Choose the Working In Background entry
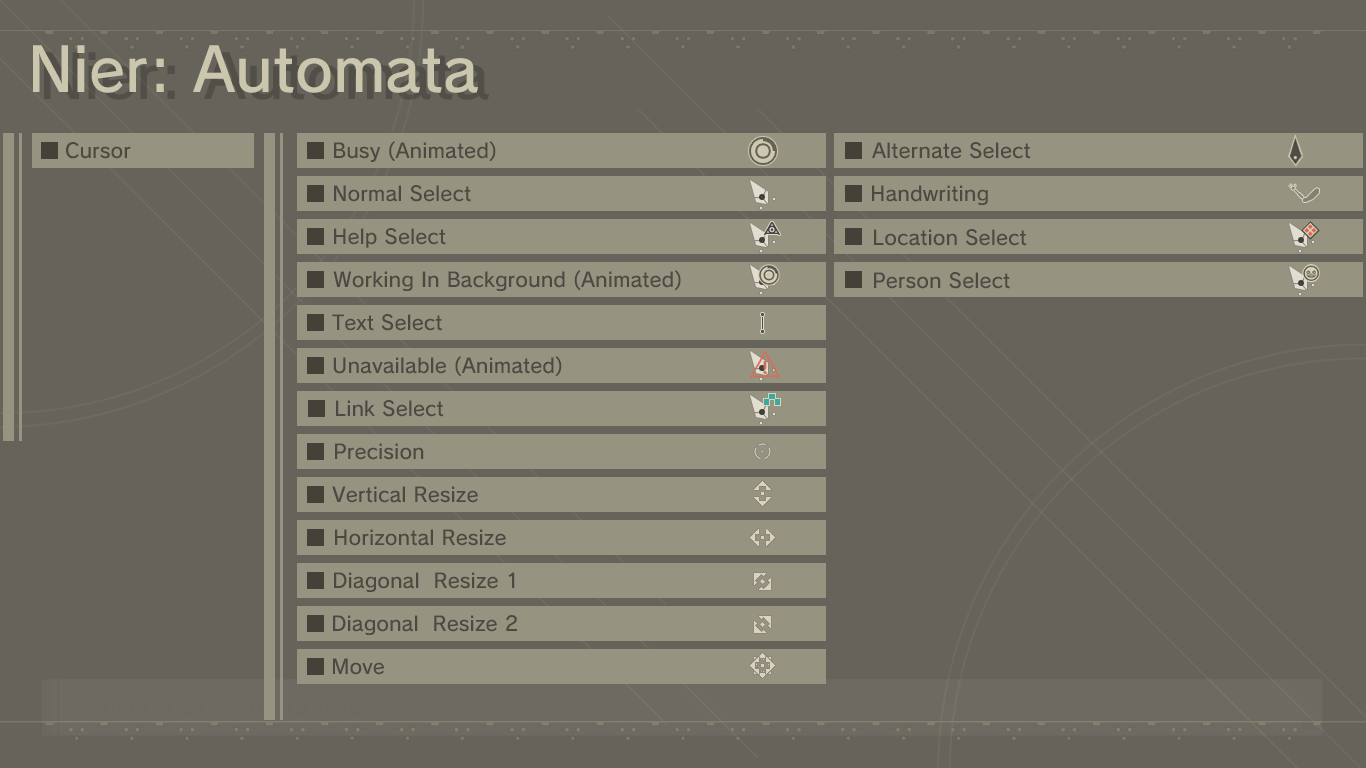Viewport: 1366px width, 768px height. point(506,280)
